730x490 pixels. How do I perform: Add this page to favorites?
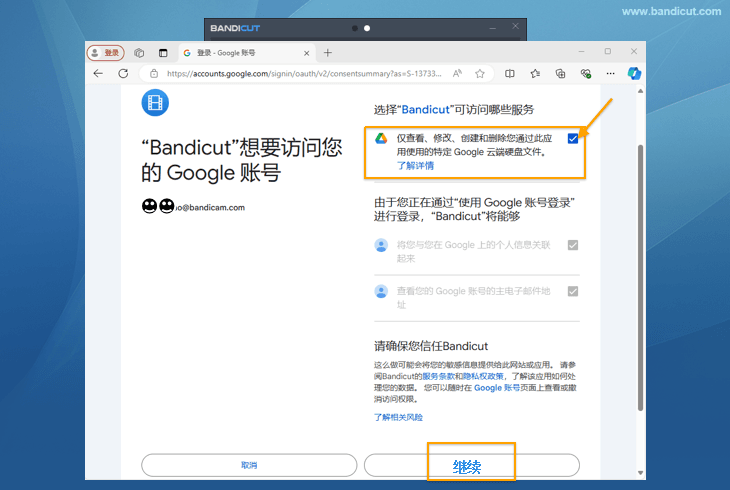coord(480,73)
